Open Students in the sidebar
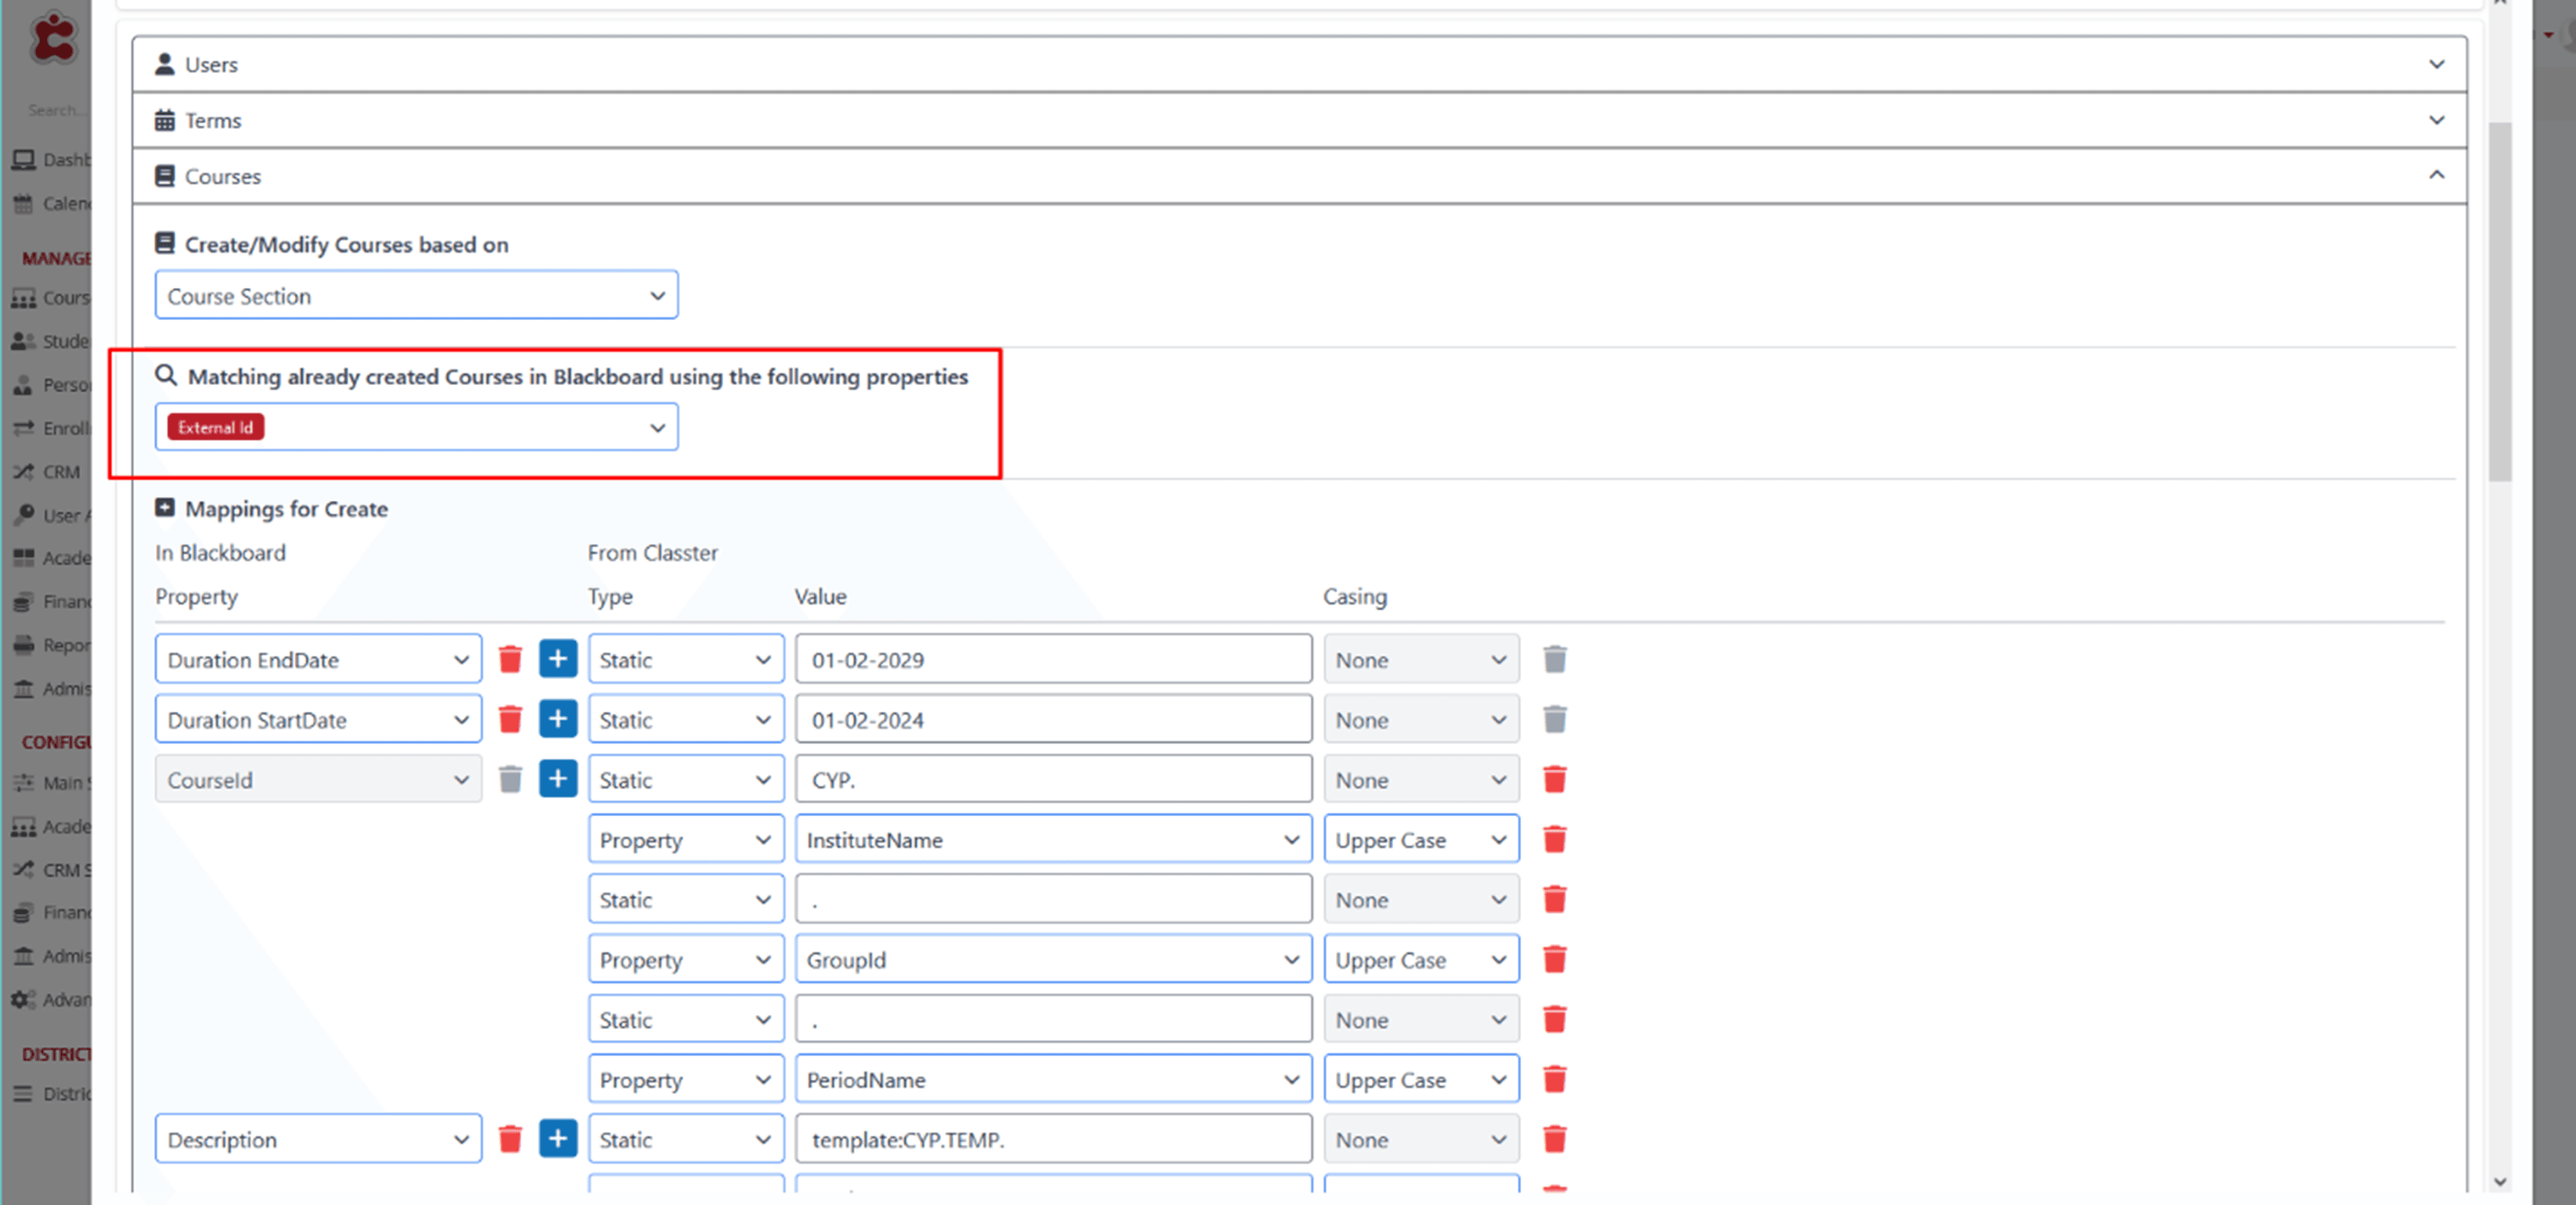The height and width of the screenshot is (1205, 2576). 51,341
